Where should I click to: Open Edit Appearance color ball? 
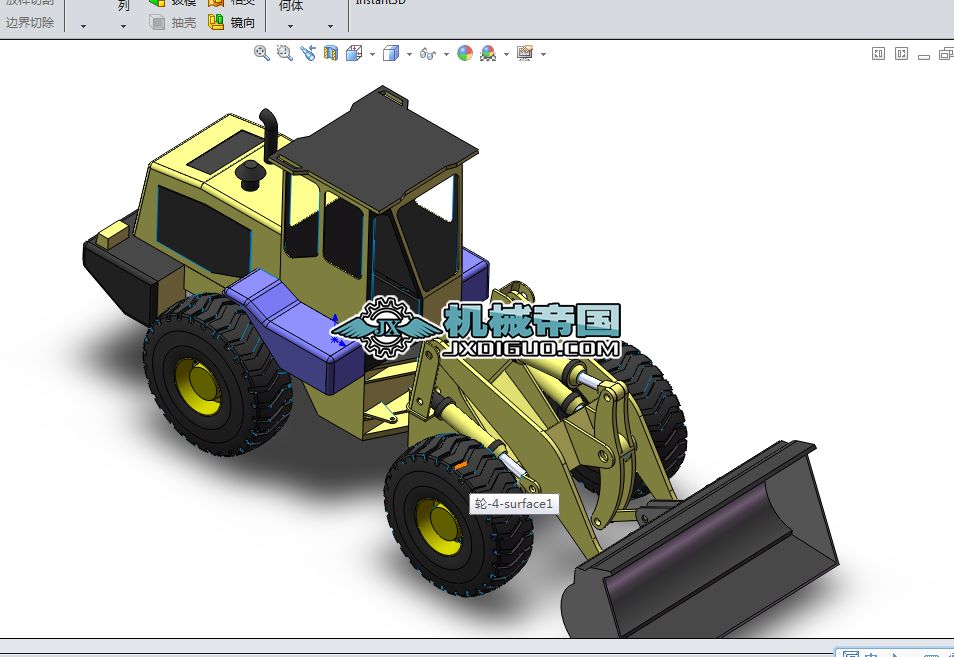(x=465, y=54)
